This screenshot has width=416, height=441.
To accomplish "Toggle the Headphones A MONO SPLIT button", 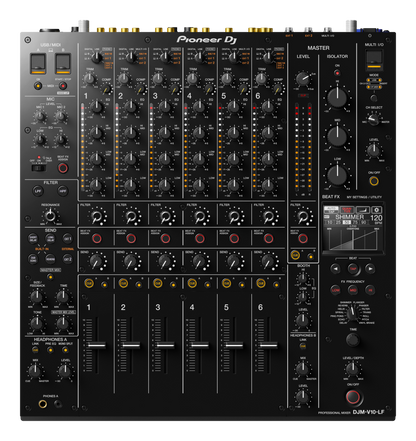I will click(65, 350).
